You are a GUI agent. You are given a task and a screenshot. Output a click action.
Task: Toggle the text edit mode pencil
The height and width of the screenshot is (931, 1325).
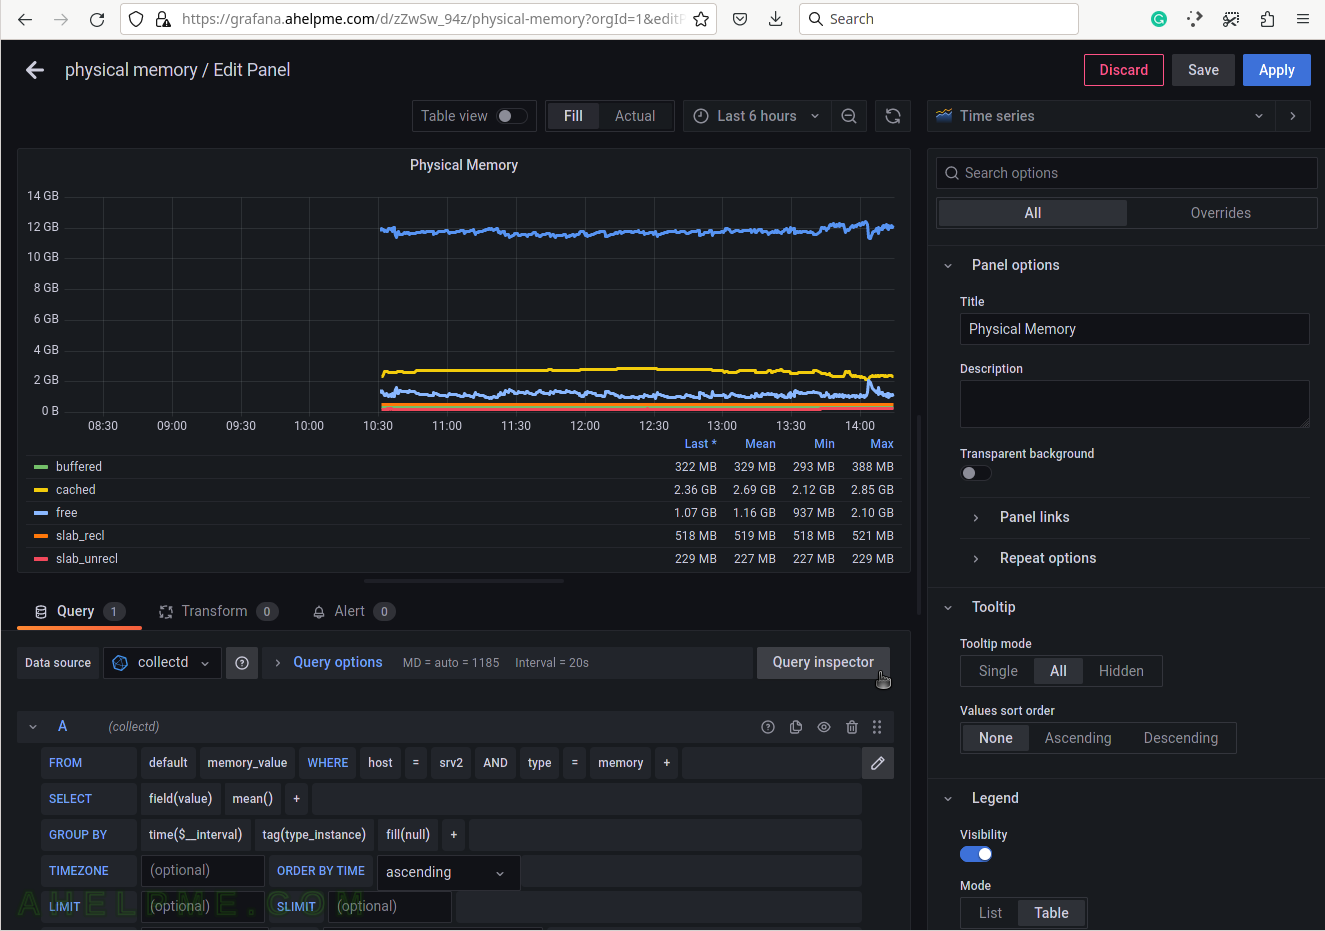(x=878, y=763)
